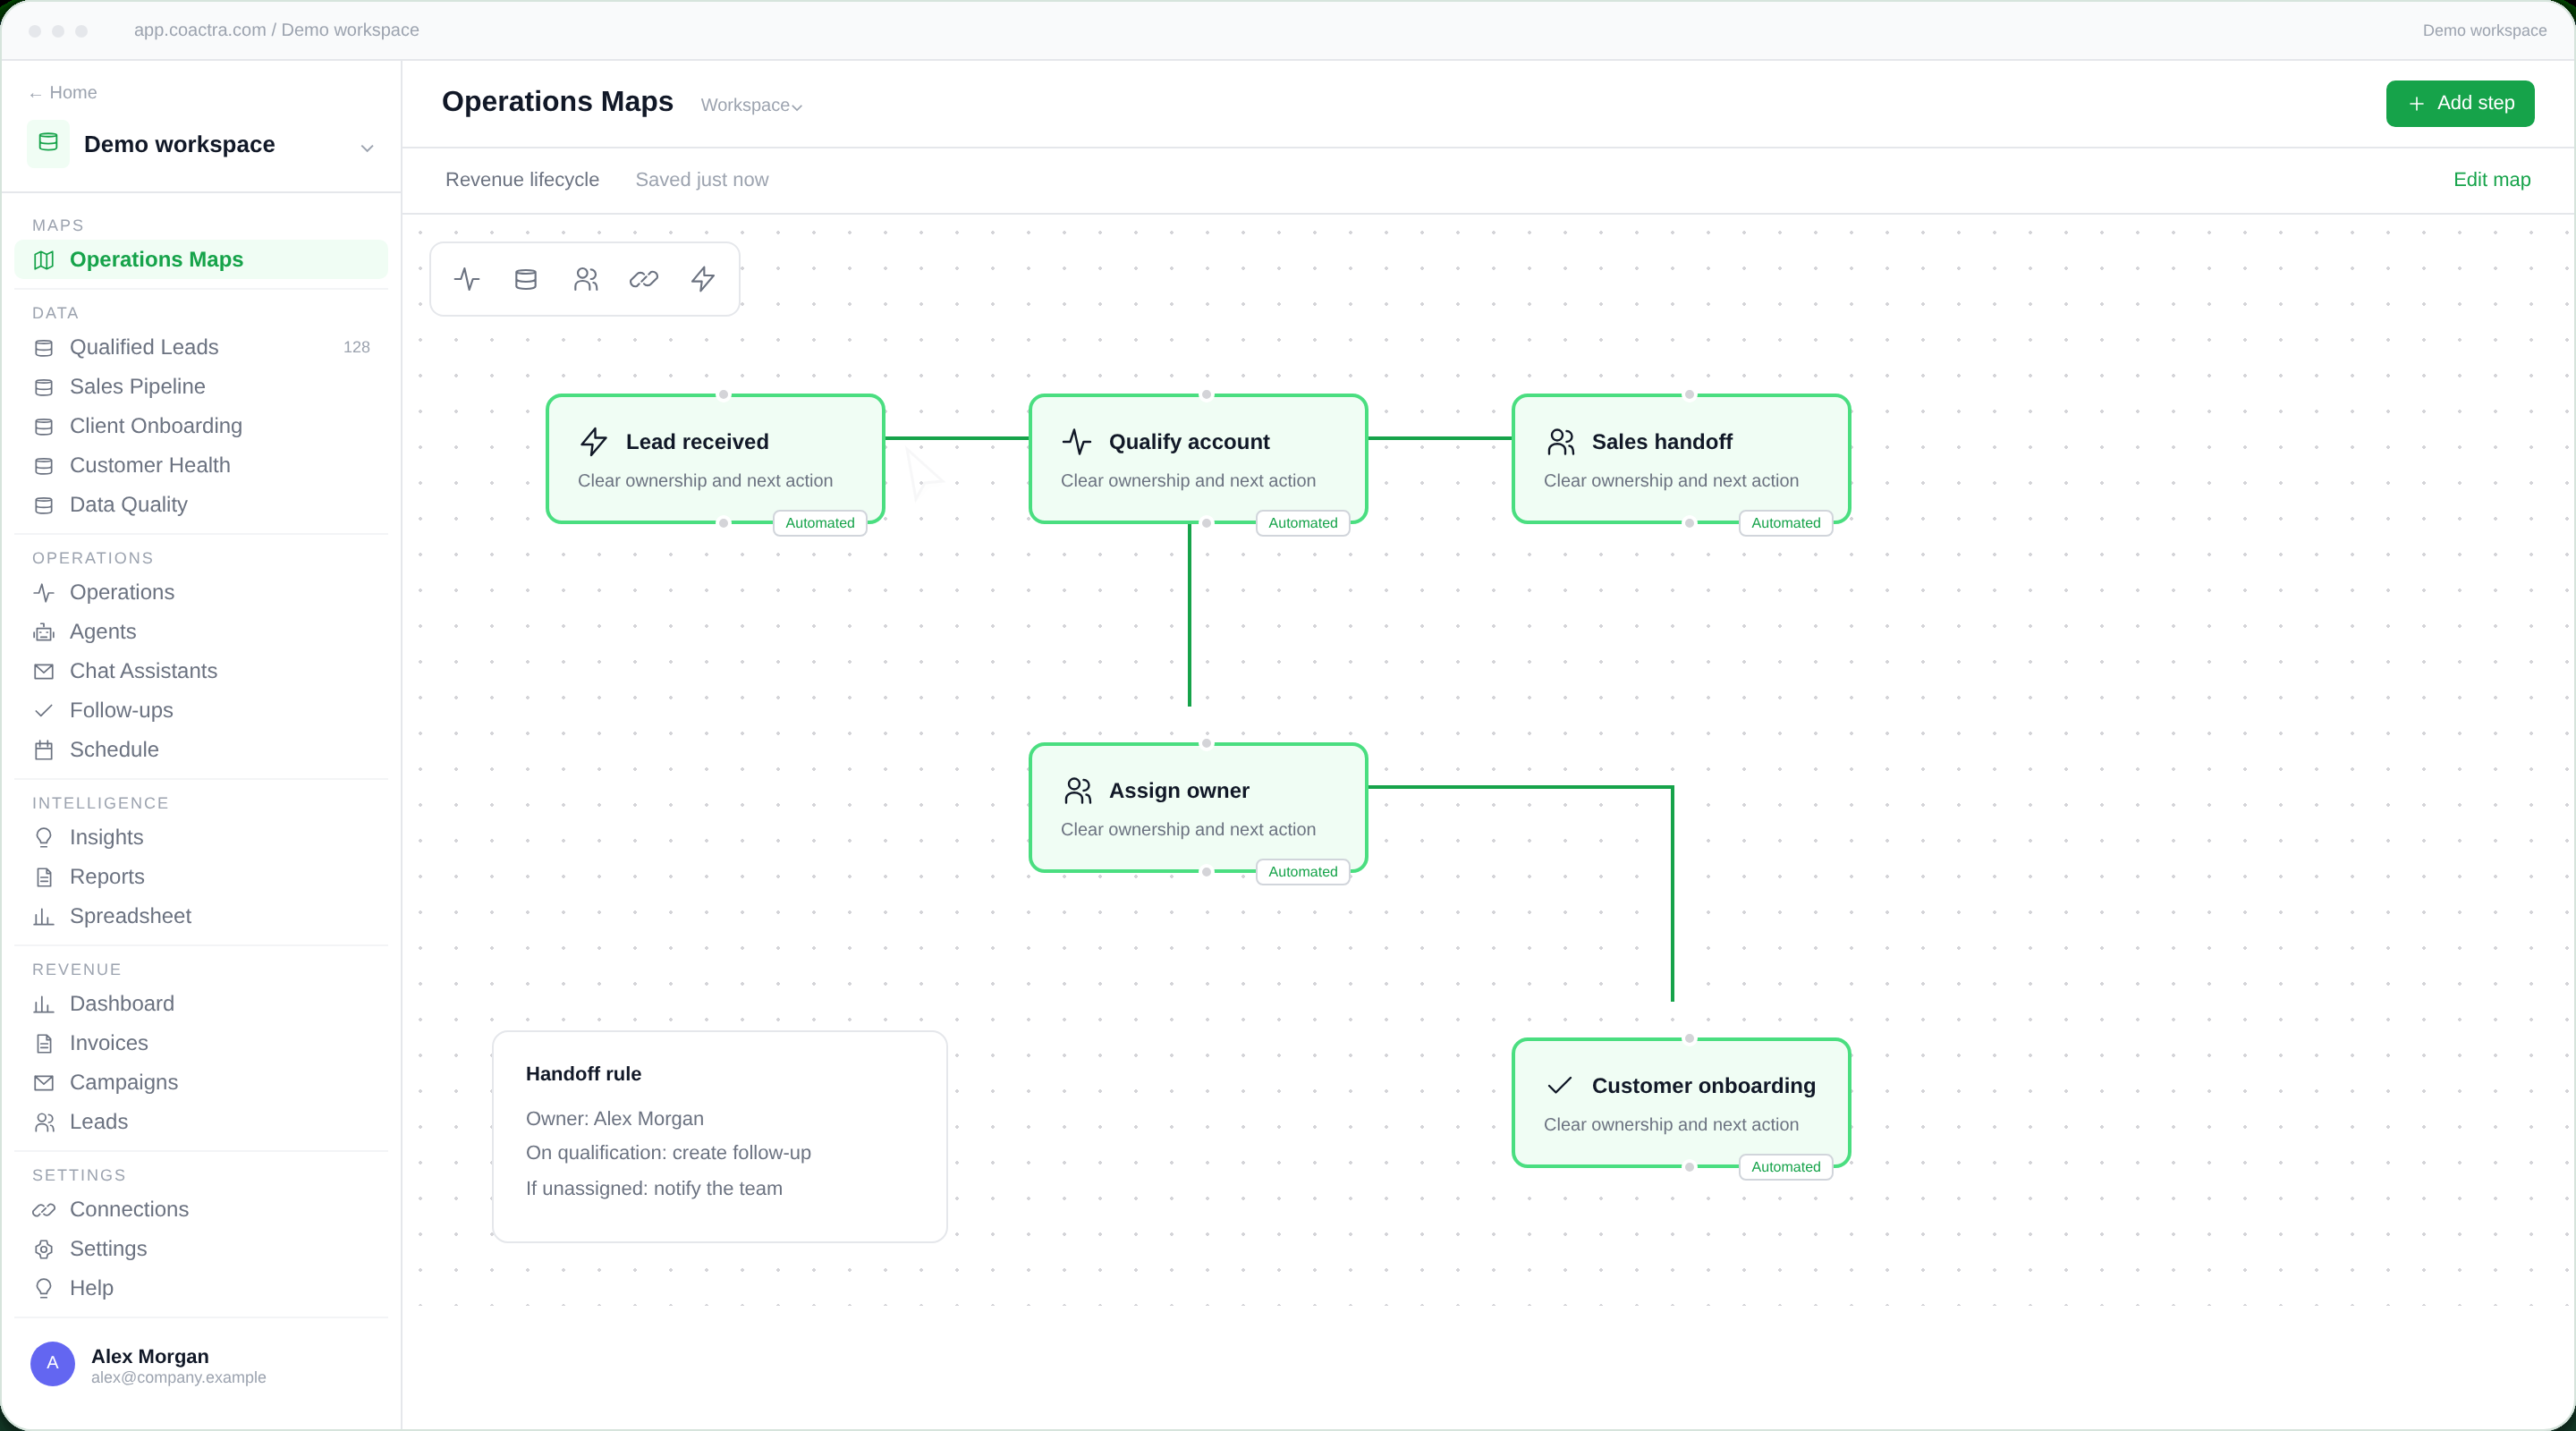Open the revenue Dashboard page
Image resolution: width=2576 pixels, height=1431 pixels.
pyautogui.click(x=201, y=1003)
